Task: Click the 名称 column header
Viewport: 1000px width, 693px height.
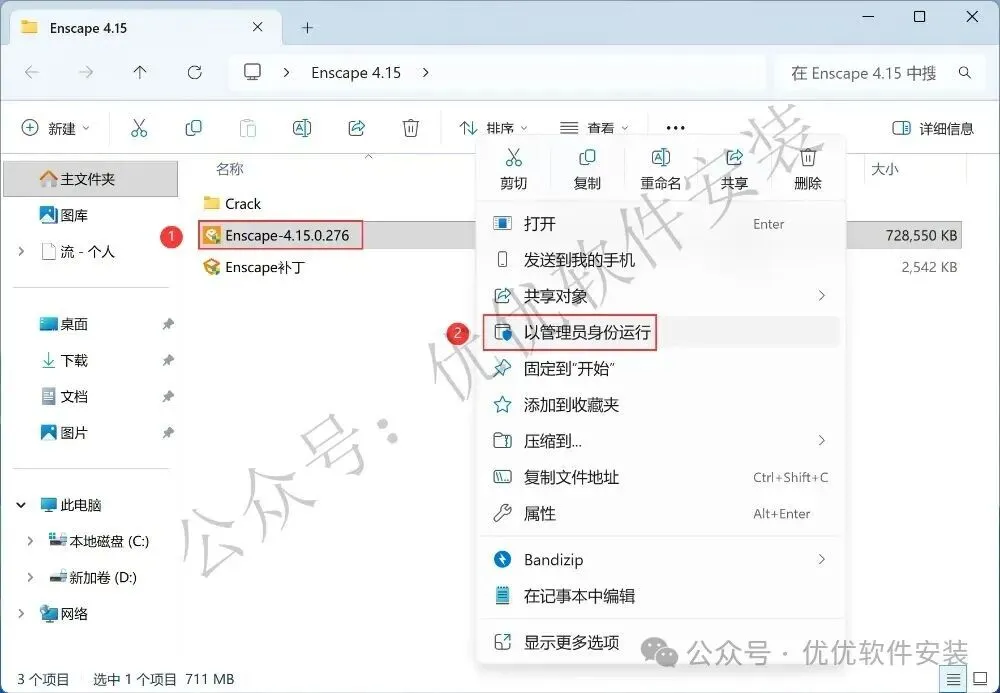Action: pyautogui.click(x=230, y=169)
